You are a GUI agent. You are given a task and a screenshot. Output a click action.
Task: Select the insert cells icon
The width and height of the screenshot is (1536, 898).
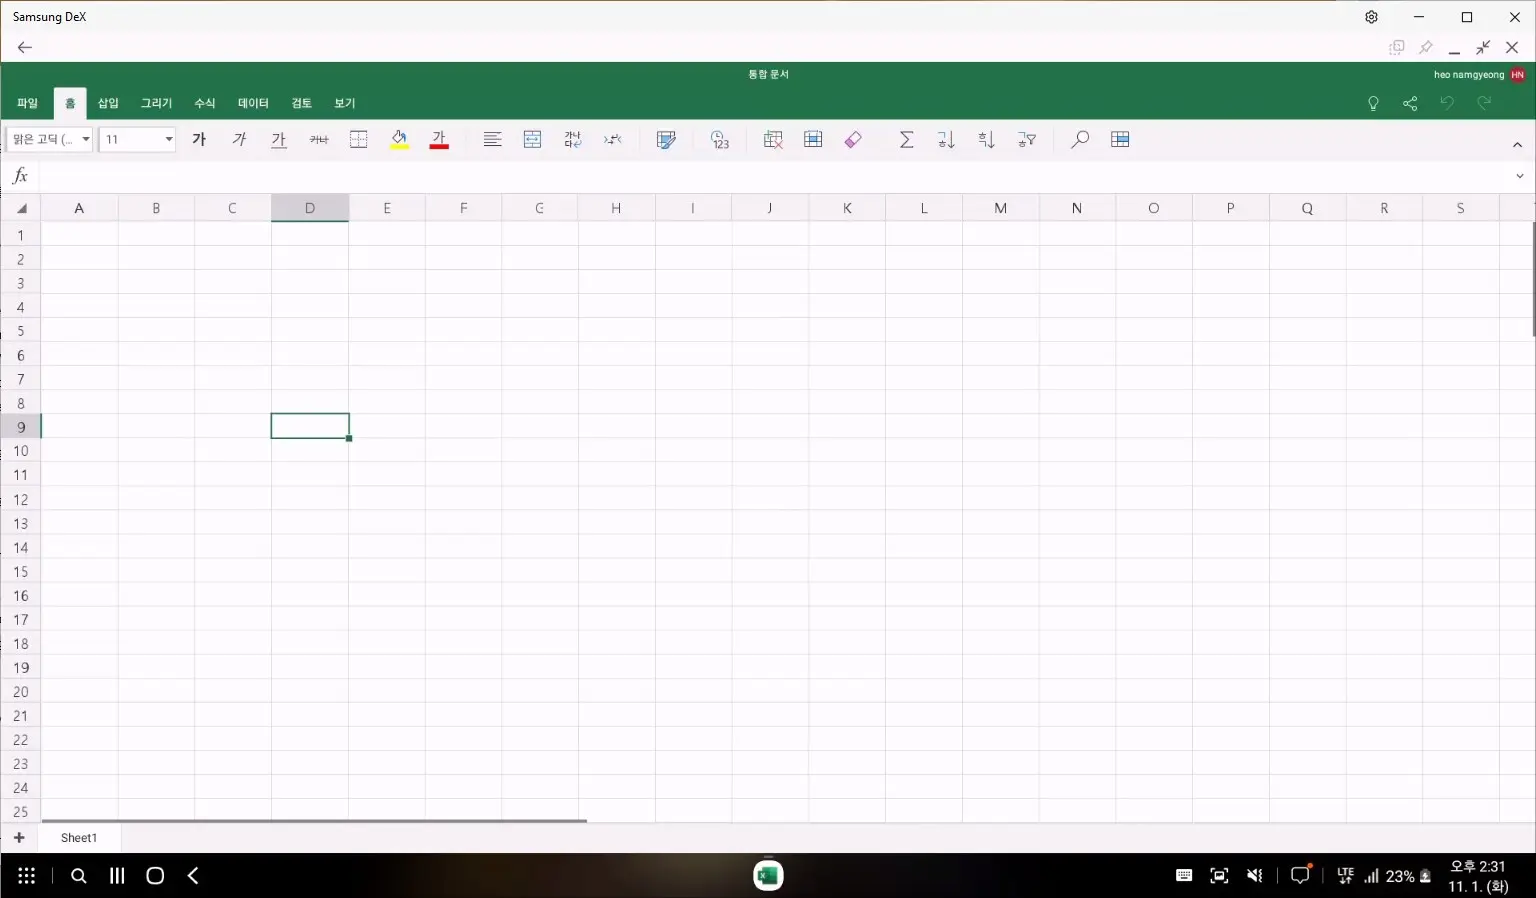click(813, 139)
